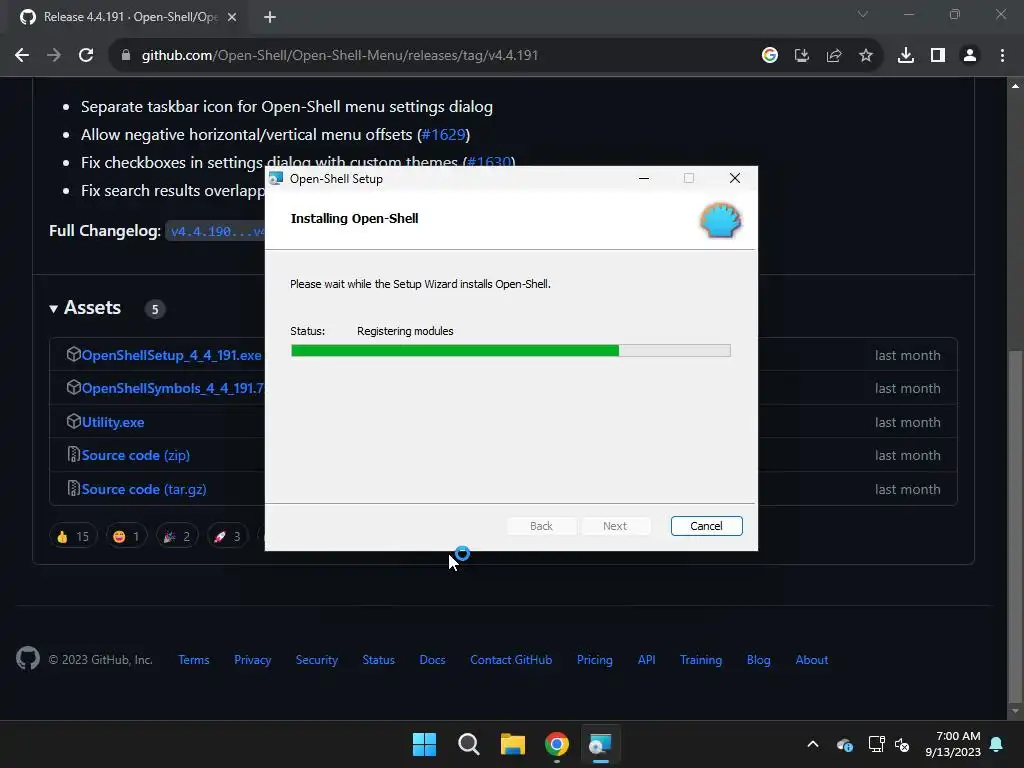Bookmark this page with the star icon

[x=866, y=56]
